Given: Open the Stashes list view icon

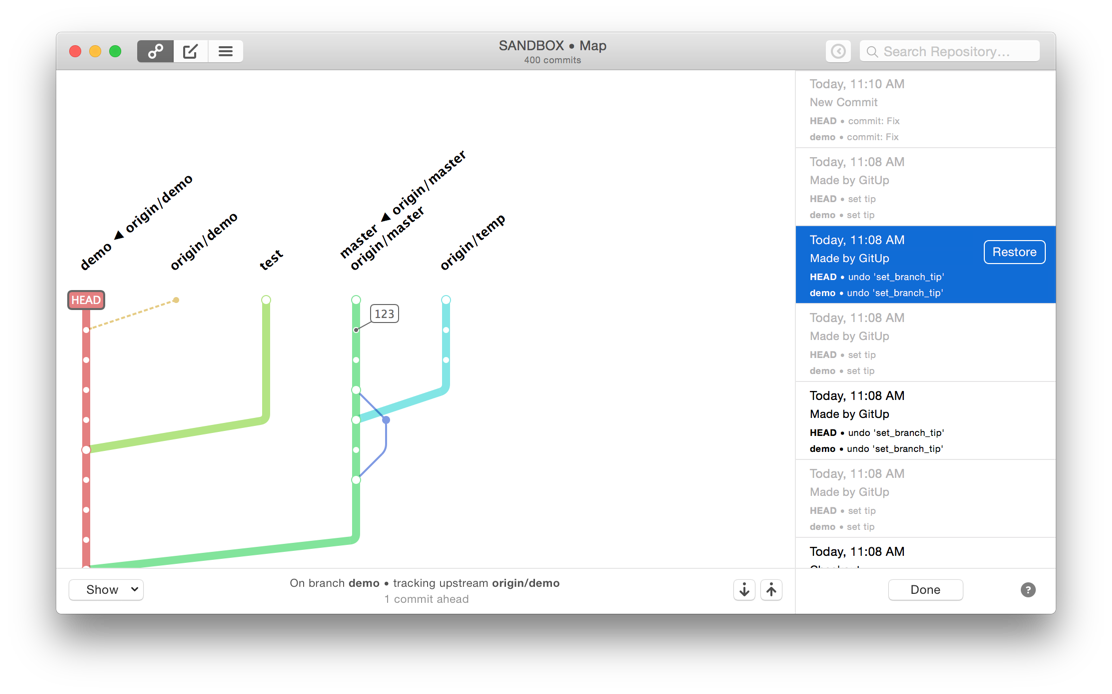Looking at the screenshot, I should click(x=226, y=51).
